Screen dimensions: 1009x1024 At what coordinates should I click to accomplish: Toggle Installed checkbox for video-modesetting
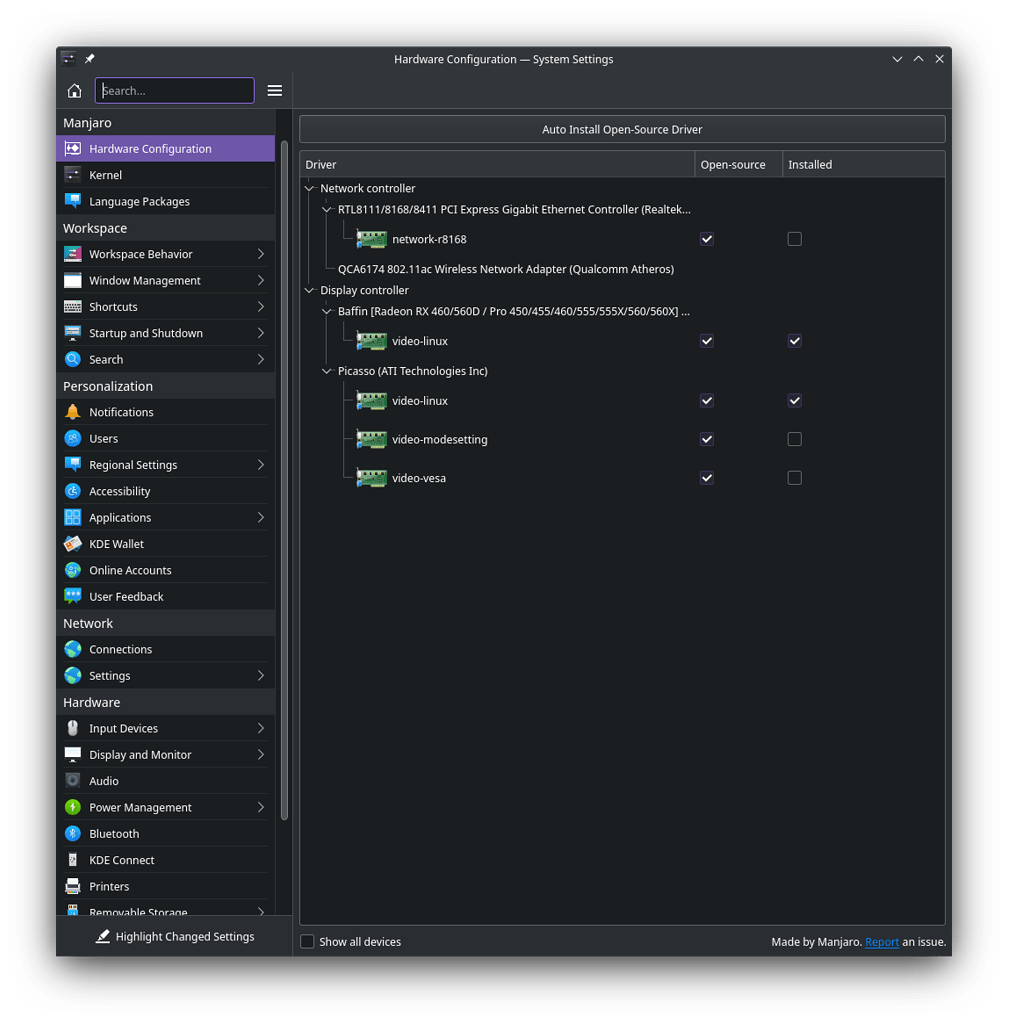click(794, 439)
